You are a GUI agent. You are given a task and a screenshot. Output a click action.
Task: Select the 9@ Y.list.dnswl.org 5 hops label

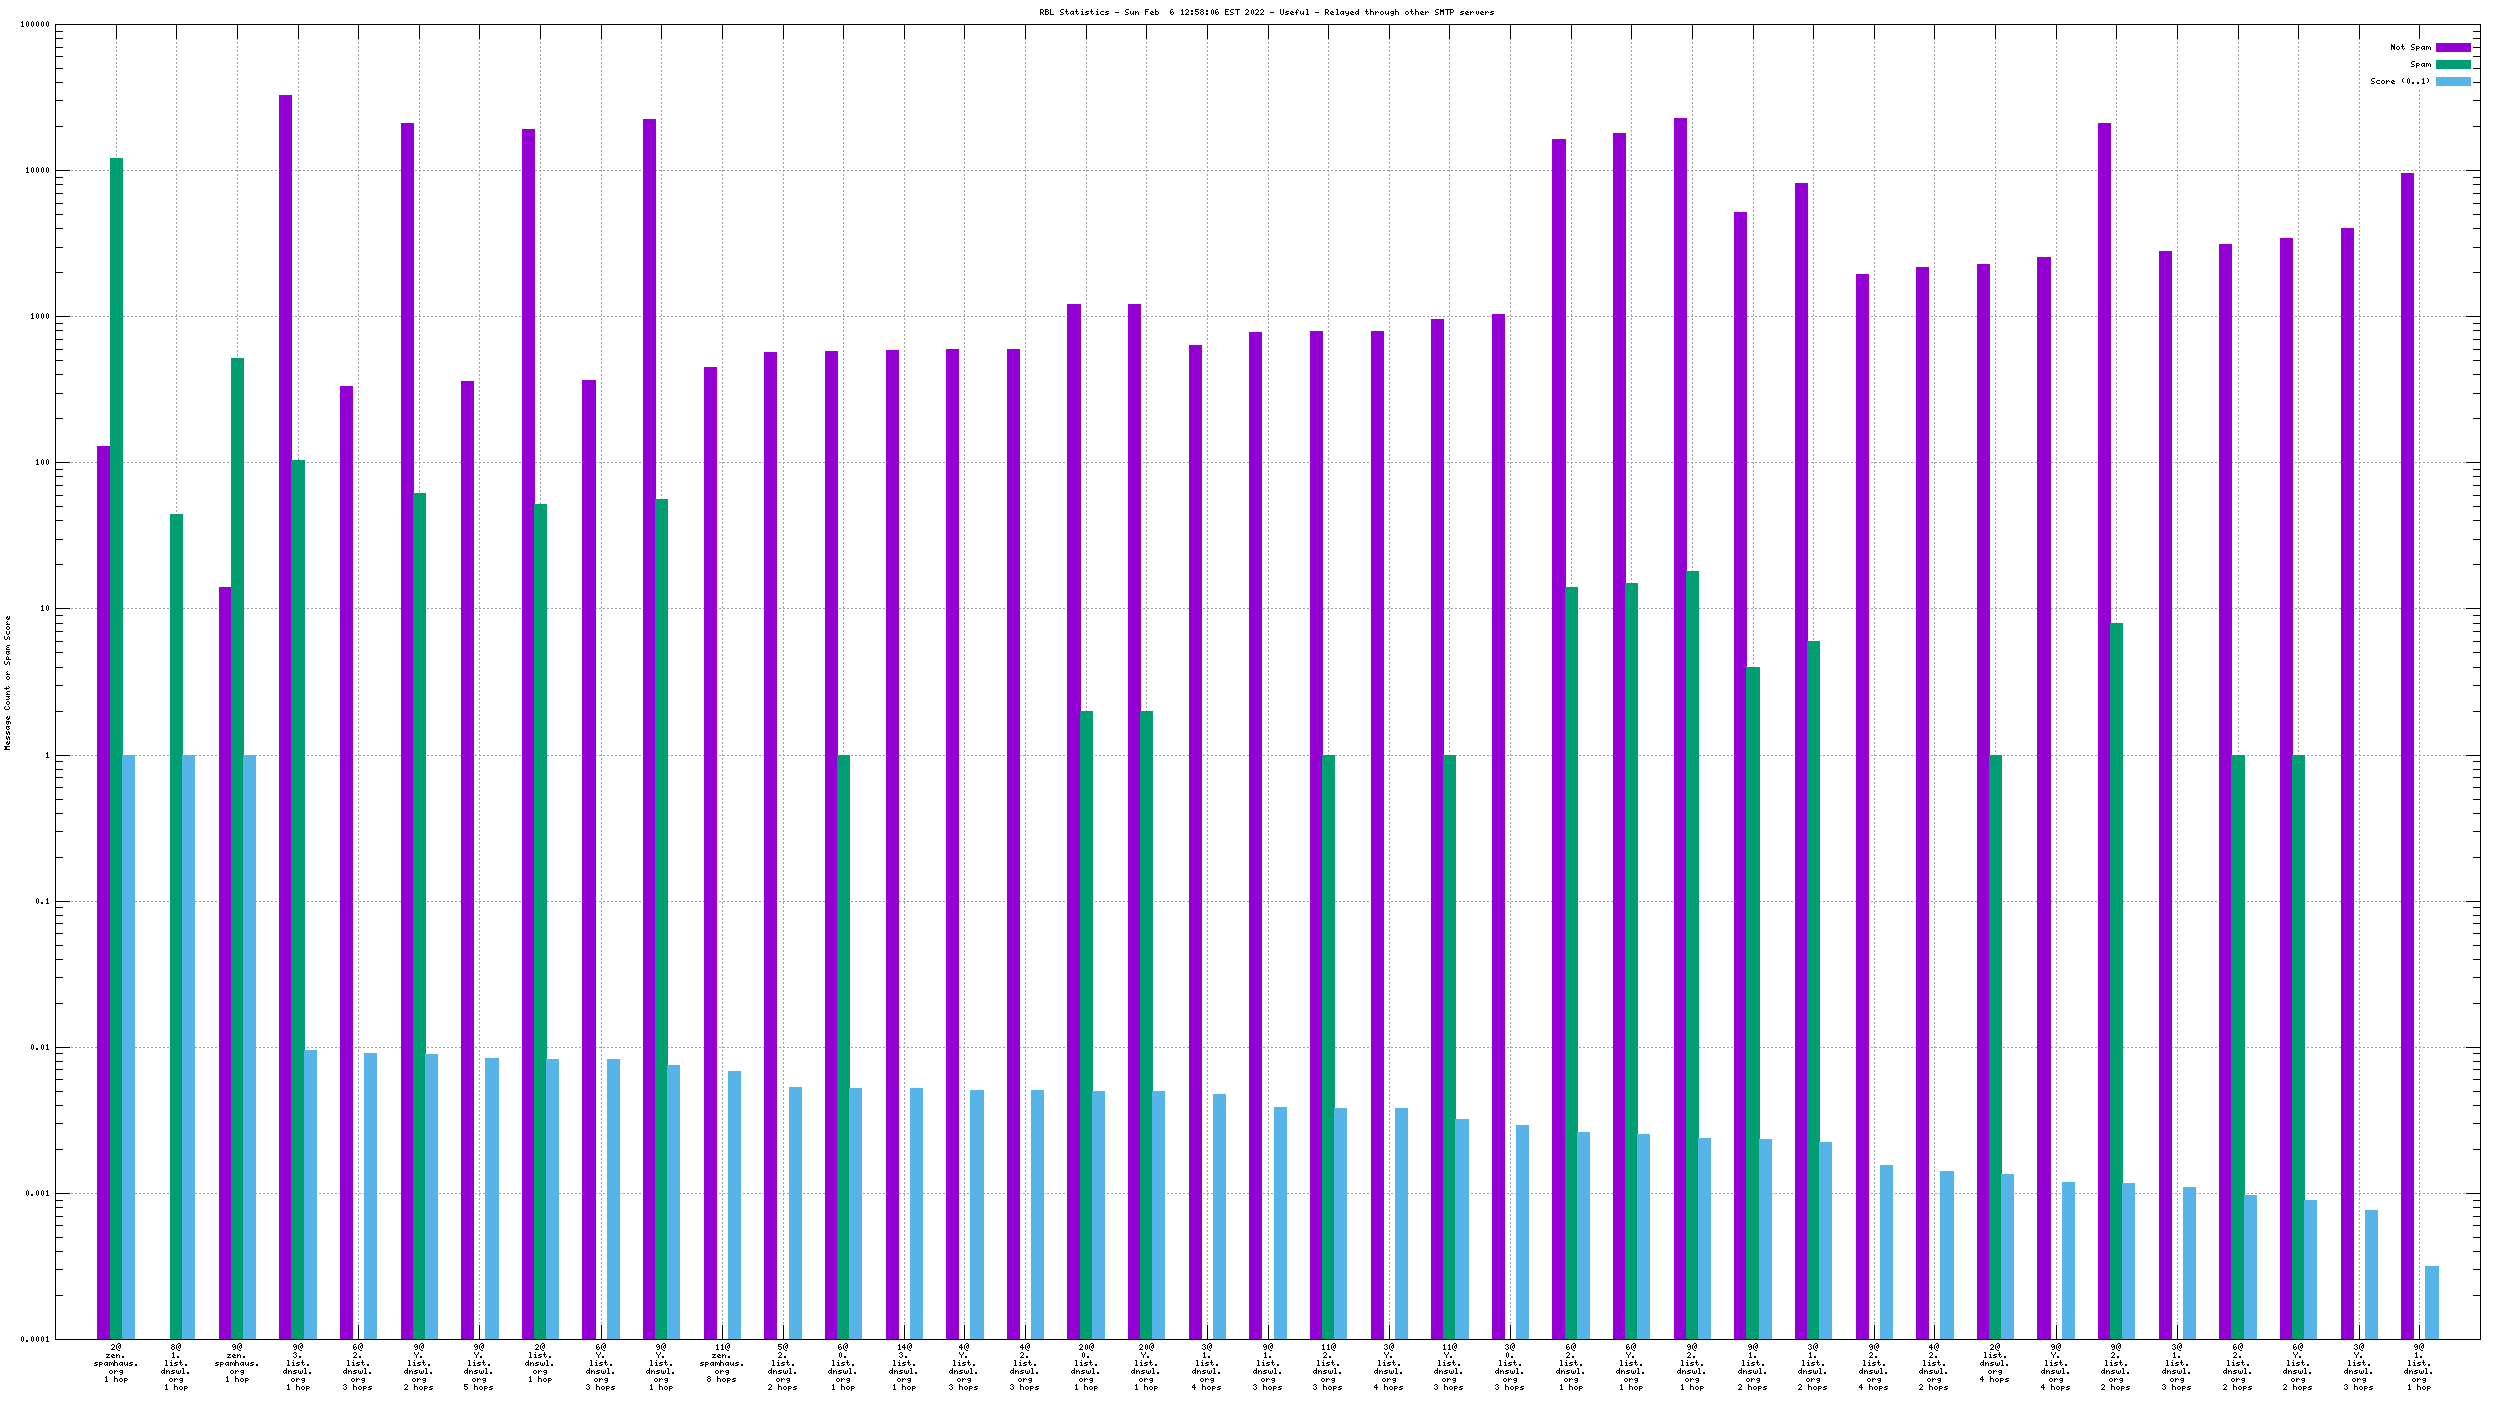(479, 1367)
